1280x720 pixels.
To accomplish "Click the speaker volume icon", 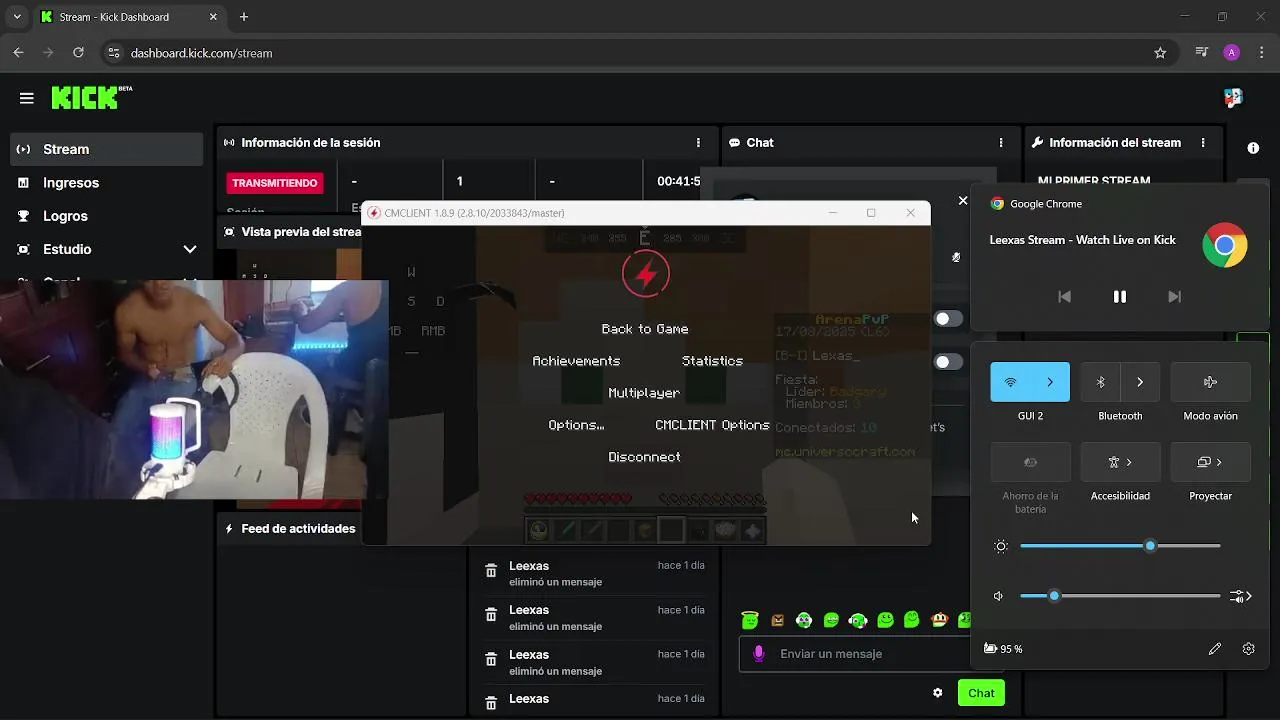I will [998, 596].
